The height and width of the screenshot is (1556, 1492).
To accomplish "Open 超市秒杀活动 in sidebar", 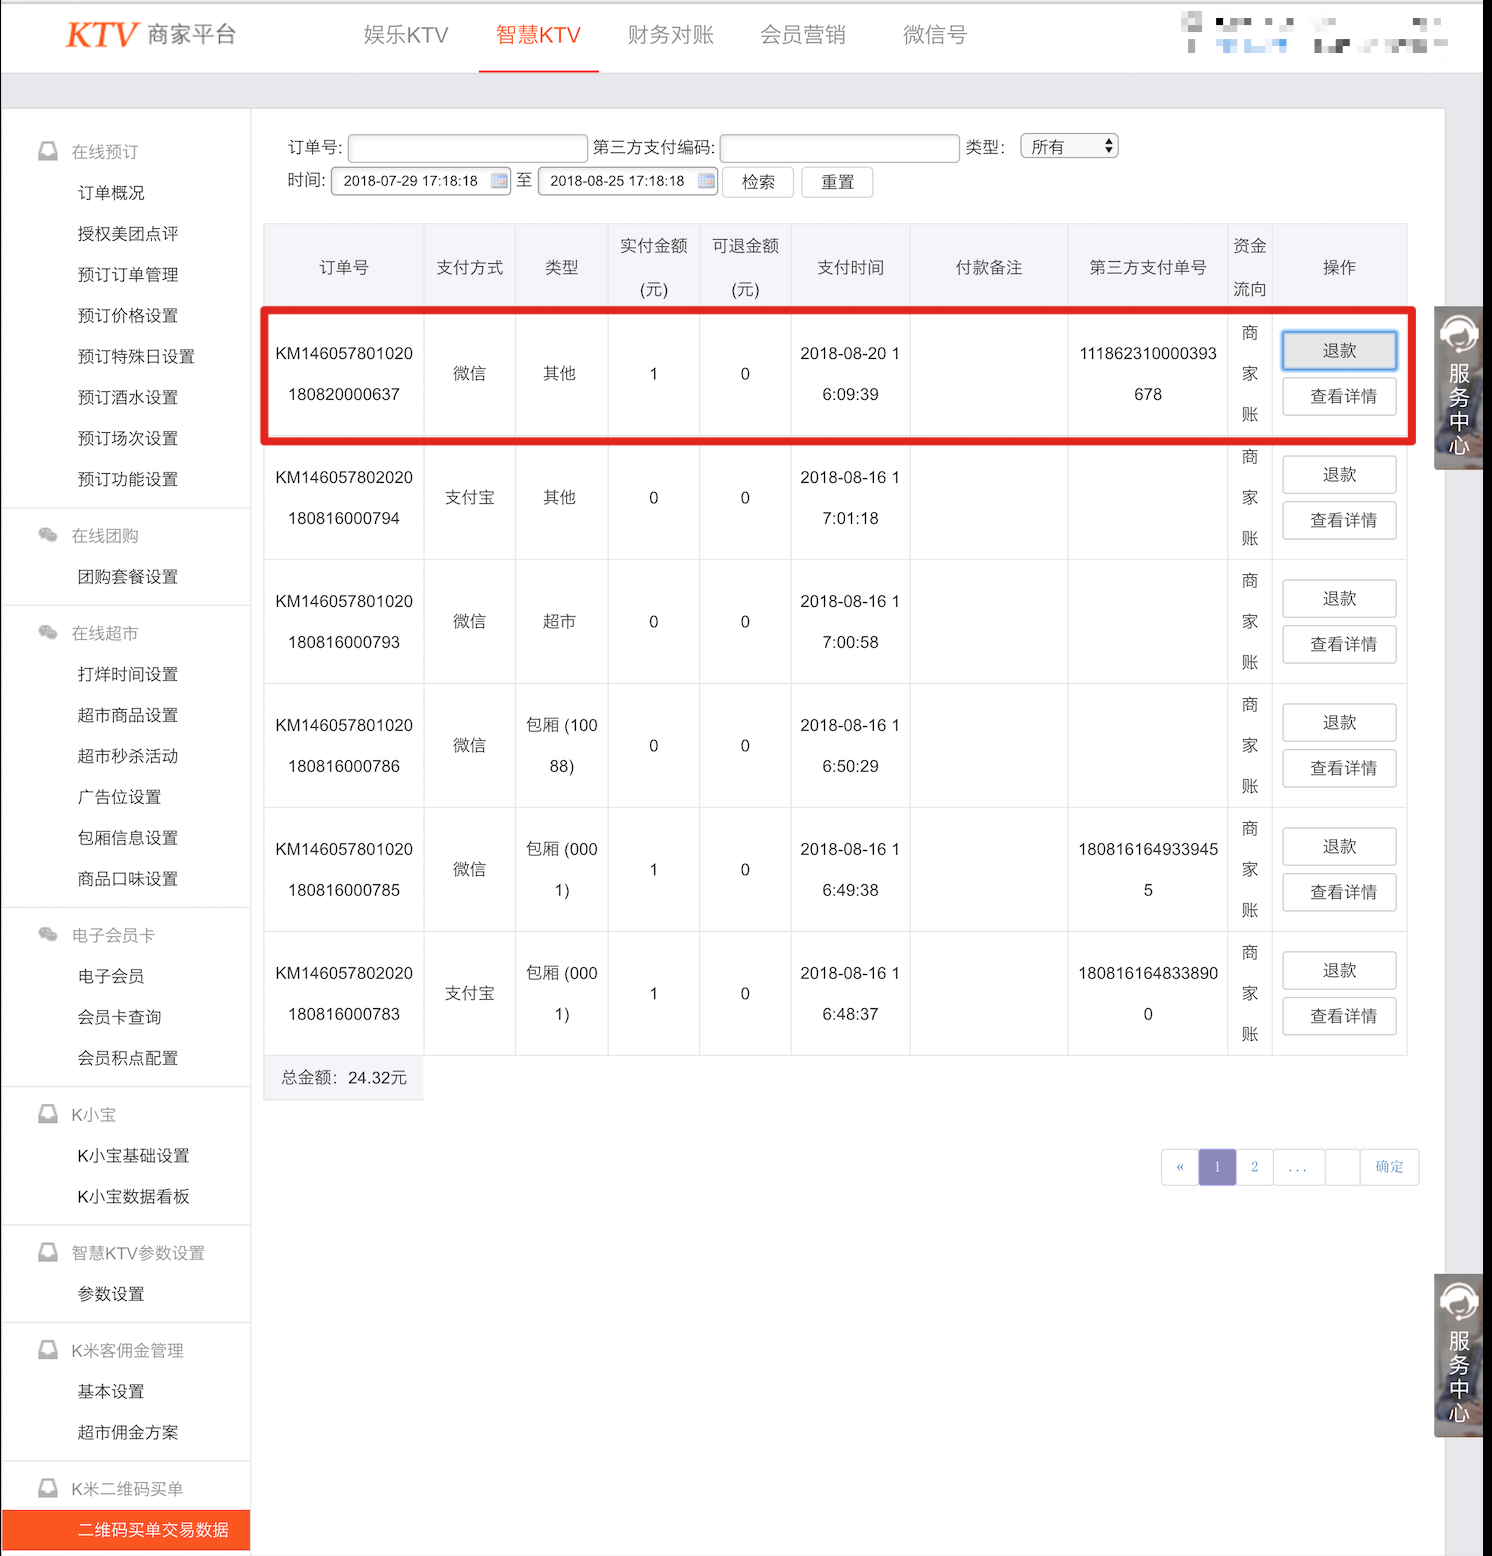I will pos(128,756).
